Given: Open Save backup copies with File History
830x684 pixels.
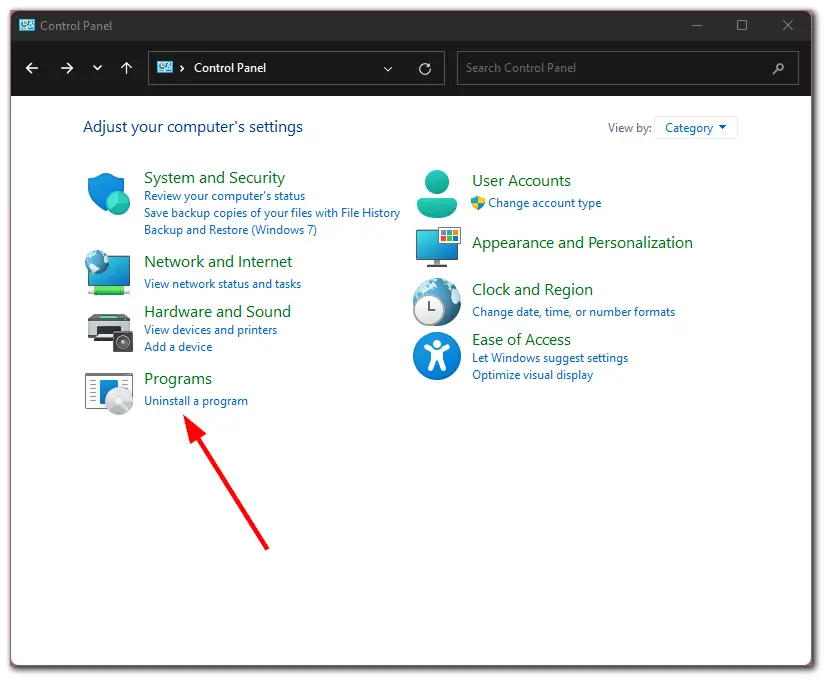Looking at the screenshot, I should pyautogui.click(x=272, y=213).
